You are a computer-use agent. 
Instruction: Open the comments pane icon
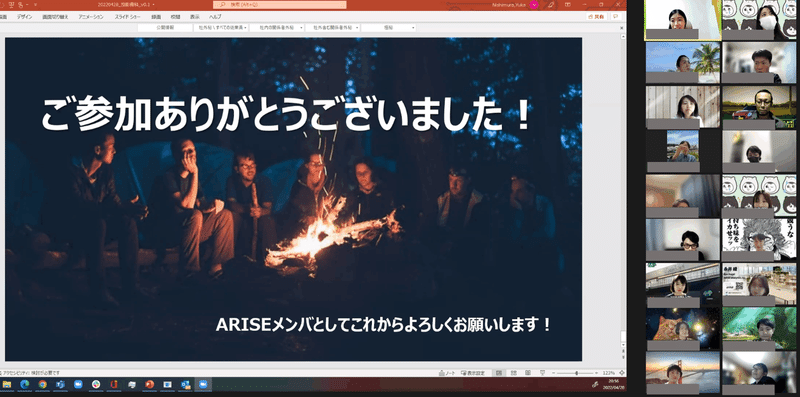(x=616, y=16)
